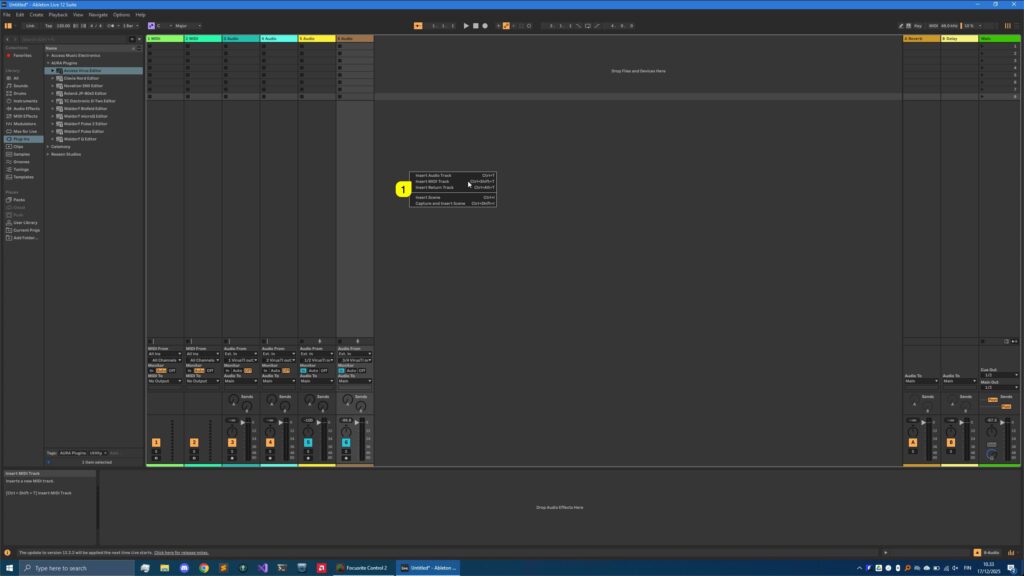Screen dimensions: 1024x576
Task: Open the Options menu
Action: point(121,15)
